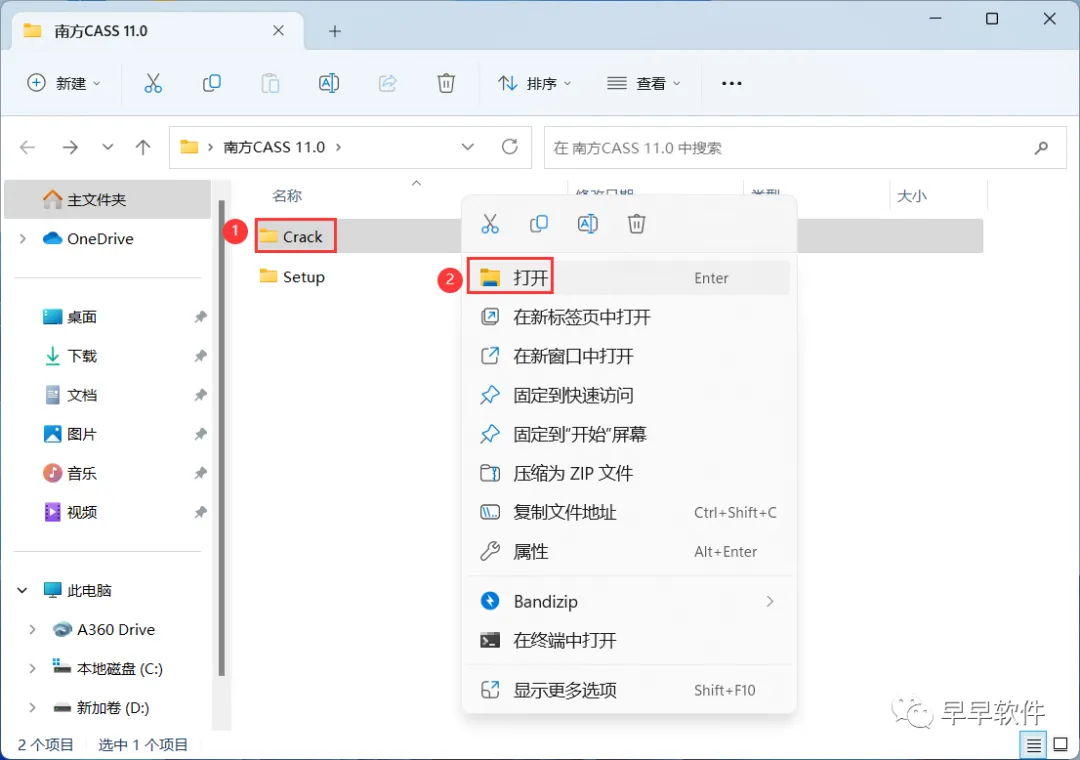Go up one folder level
The height and width of the screenshot is (760, 1080).
(143, 147)
